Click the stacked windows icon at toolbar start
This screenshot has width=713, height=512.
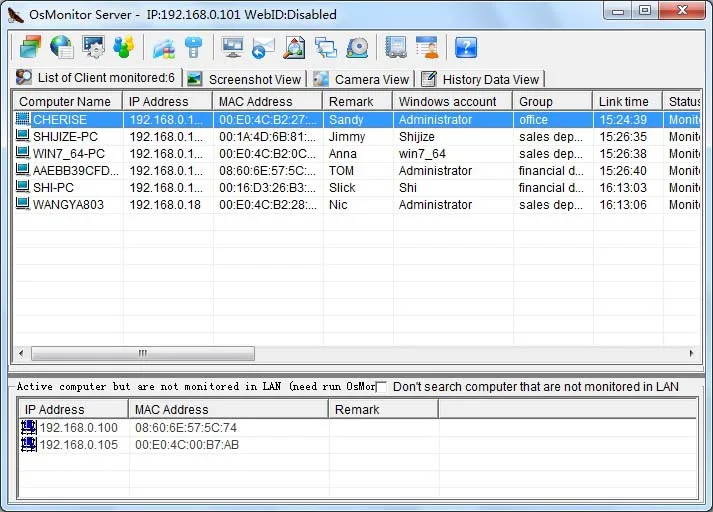(30, 47)
